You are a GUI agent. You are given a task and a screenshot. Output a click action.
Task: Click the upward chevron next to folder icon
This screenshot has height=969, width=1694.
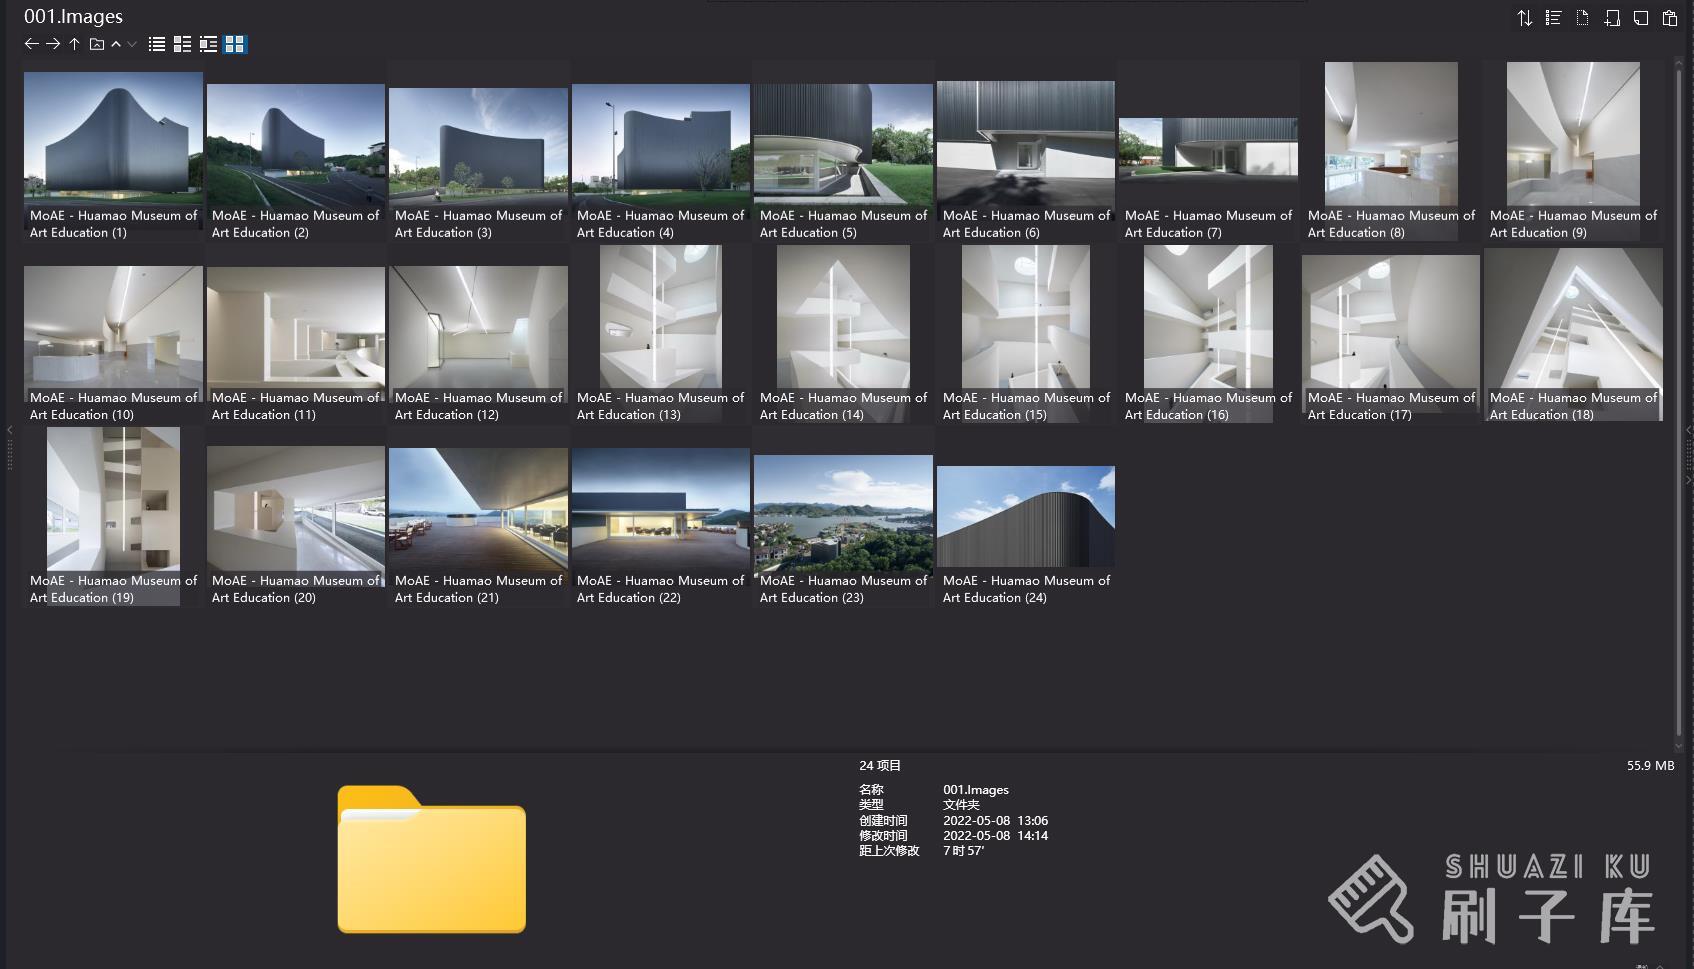pyautogui.click(x=116, y=44)
